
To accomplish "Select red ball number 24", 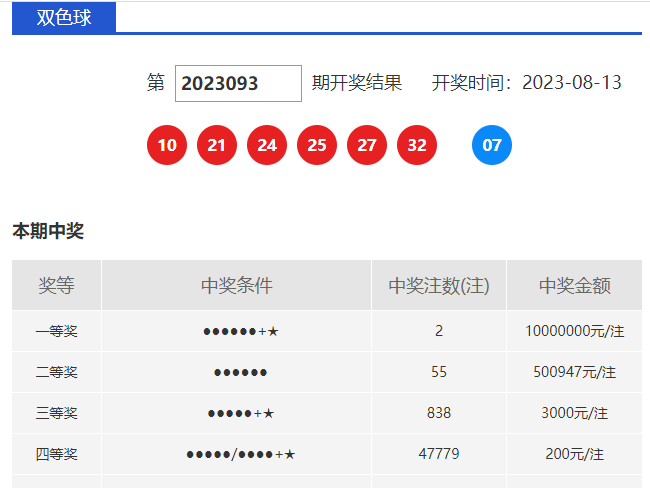I will (267, 145).
